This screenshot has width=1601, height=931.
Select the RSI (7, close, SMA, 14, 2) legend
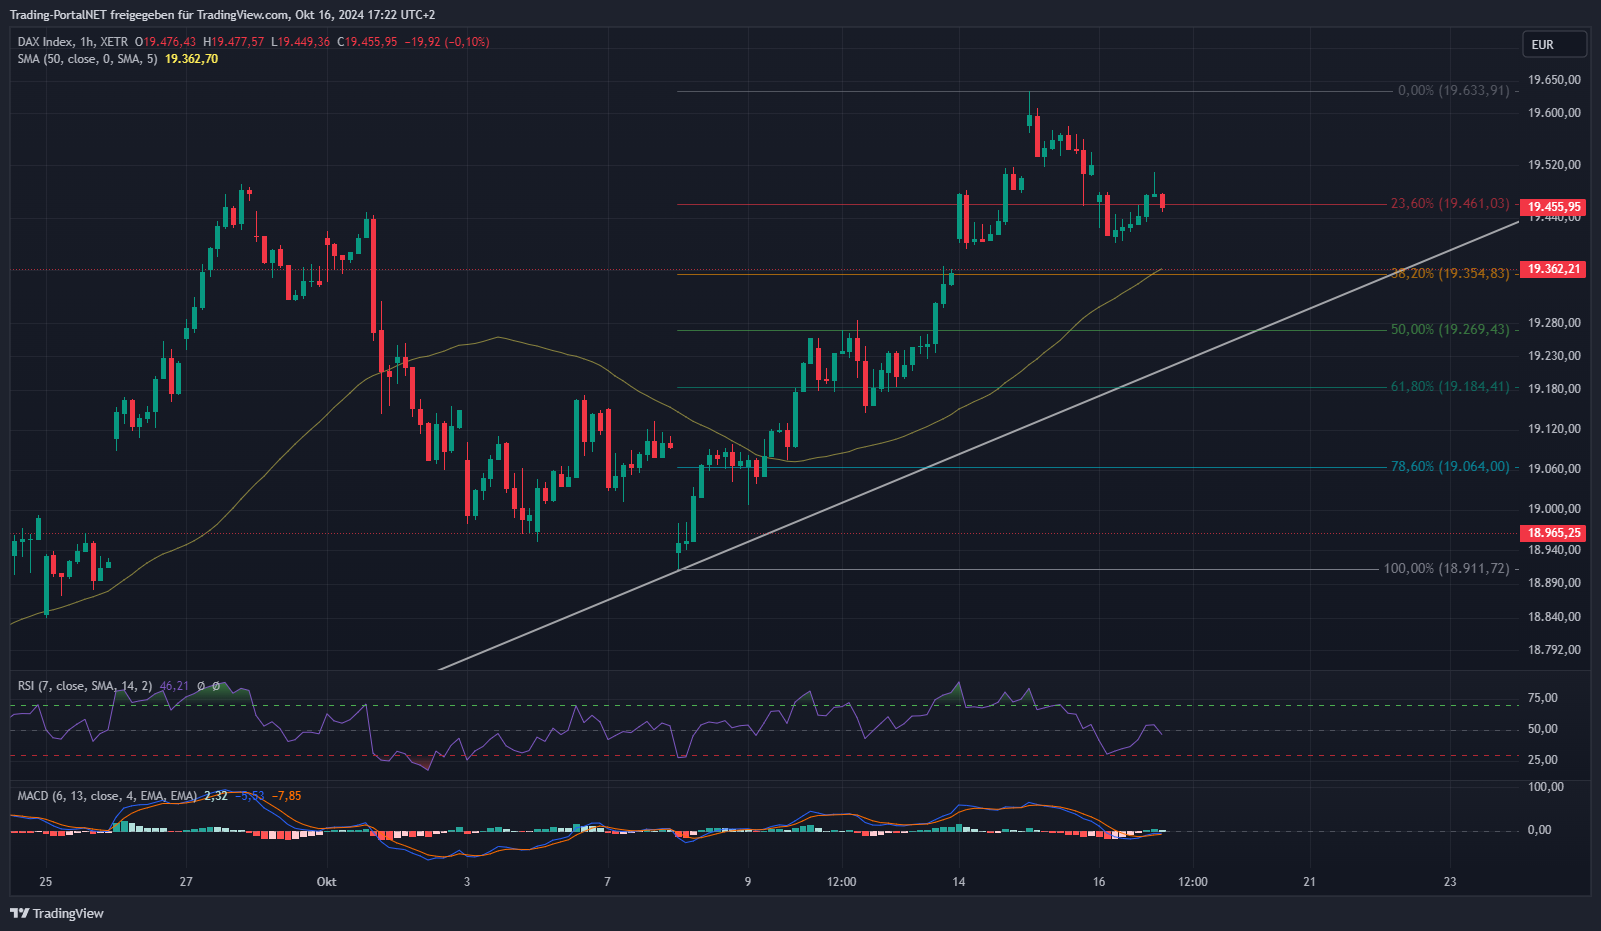pos(85,686)
